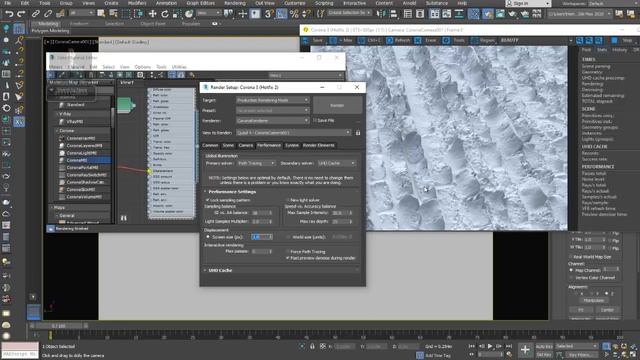The width and height of the screenshot is (640, 360).
Task: Open the Target dropdown in Render Setup
Action: [x=273, y=100]
